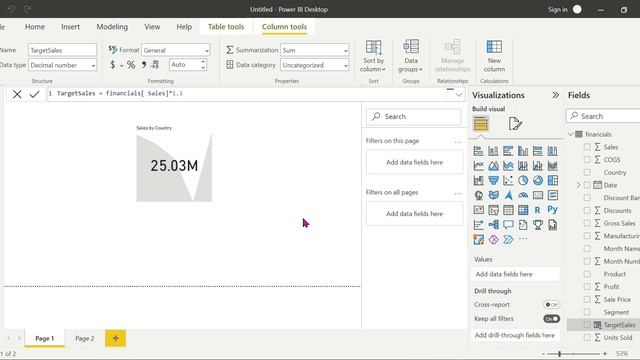The image size is (640, 360).
Task: Cancel the formula with the X
Action: [x=17, y=94]
